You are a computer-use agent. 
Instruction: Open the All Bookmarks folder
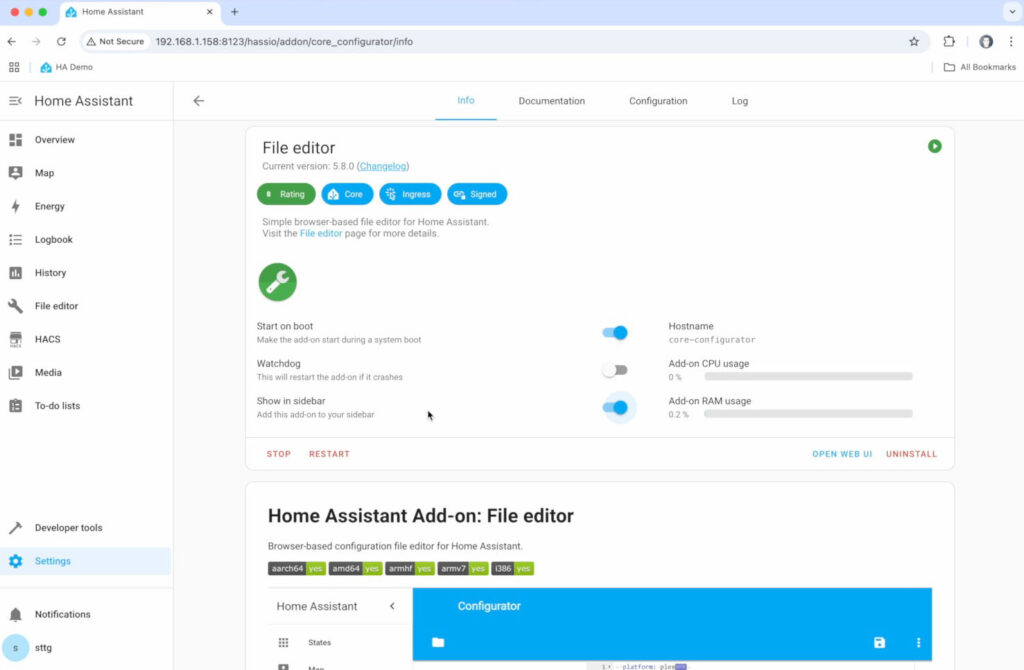pos(980,67)
